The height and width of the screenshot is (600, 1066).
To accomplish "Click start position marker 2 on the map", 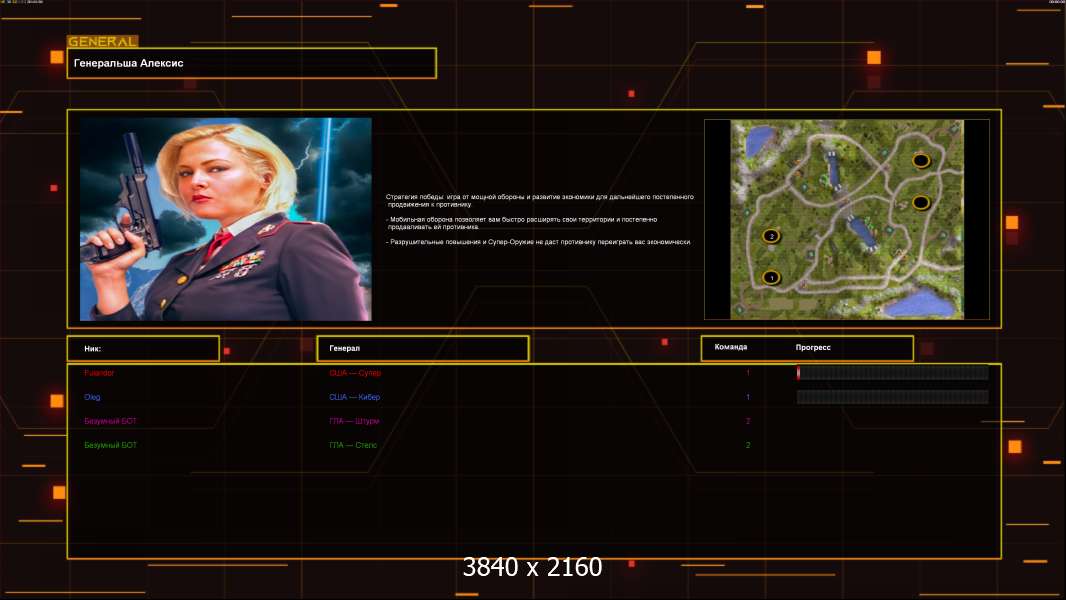I will click(x=771, y=236).
